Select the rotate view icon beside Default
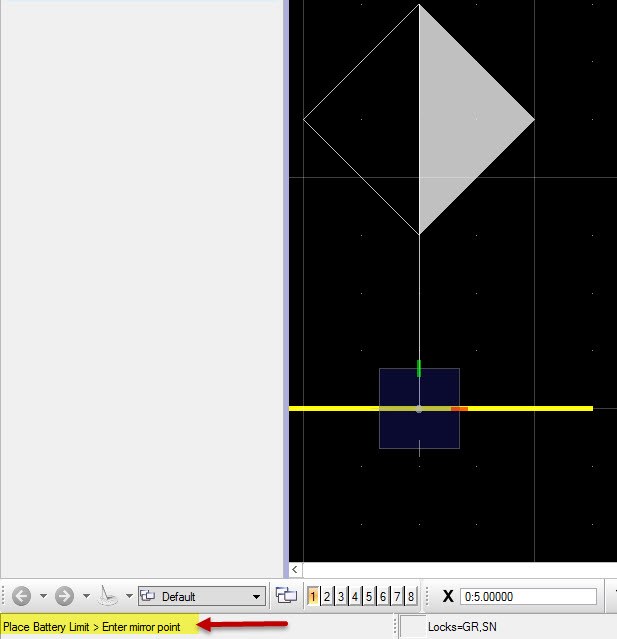Screen dimensions: 617x639 point(108,596)
